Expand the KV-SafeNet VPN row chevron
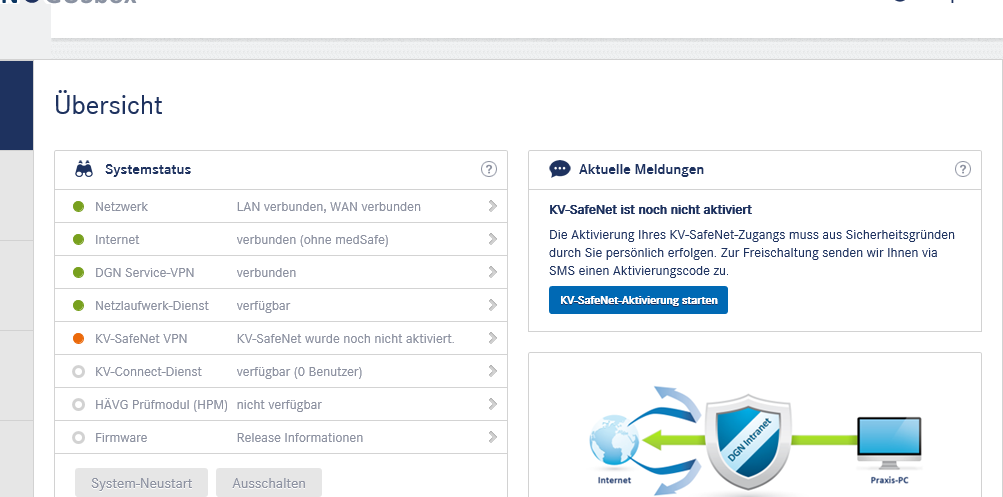The image size is (1003, 497). tap(492, 338)
